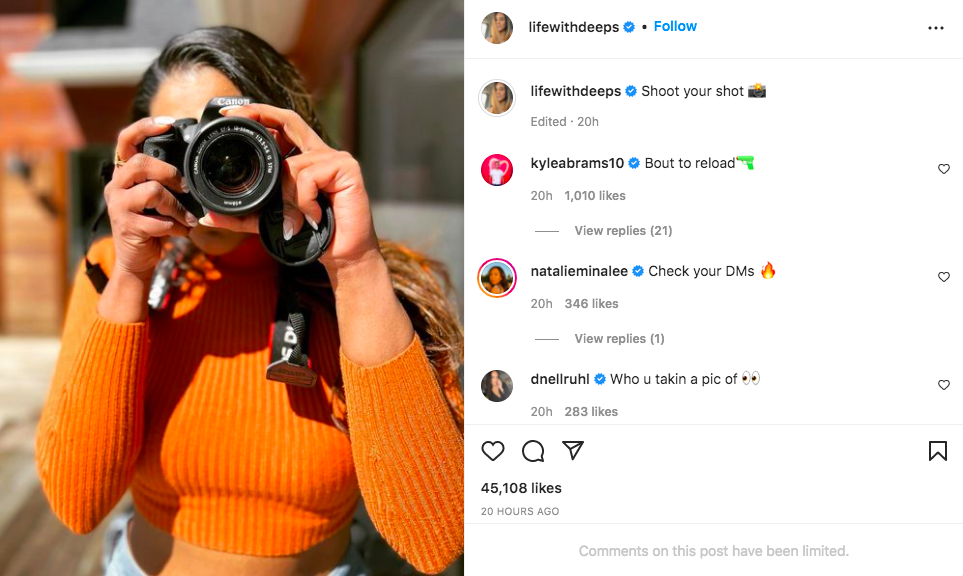Screen dimensions: 963x576
Task: Open the comment bubble icon
Action: (533, 451)
